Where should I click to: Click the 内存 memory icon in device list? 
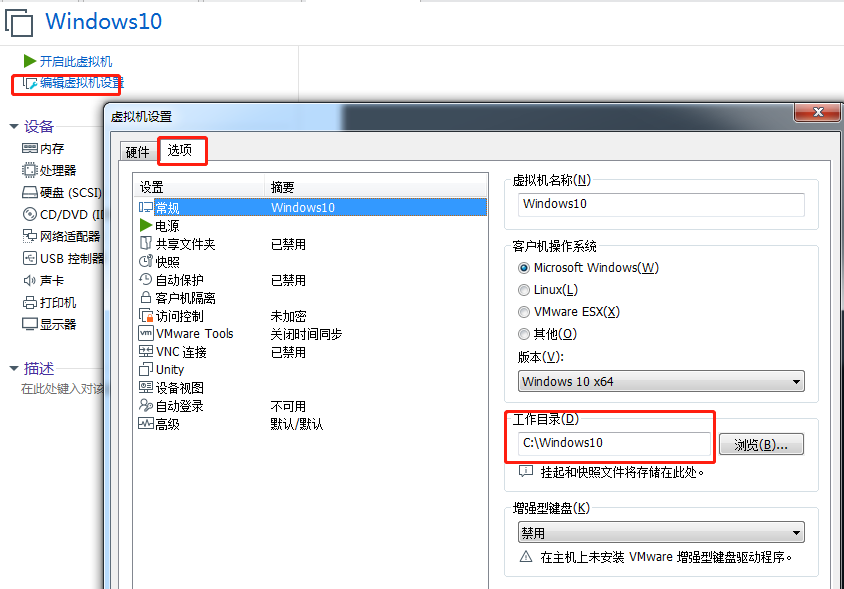[30, 148]
